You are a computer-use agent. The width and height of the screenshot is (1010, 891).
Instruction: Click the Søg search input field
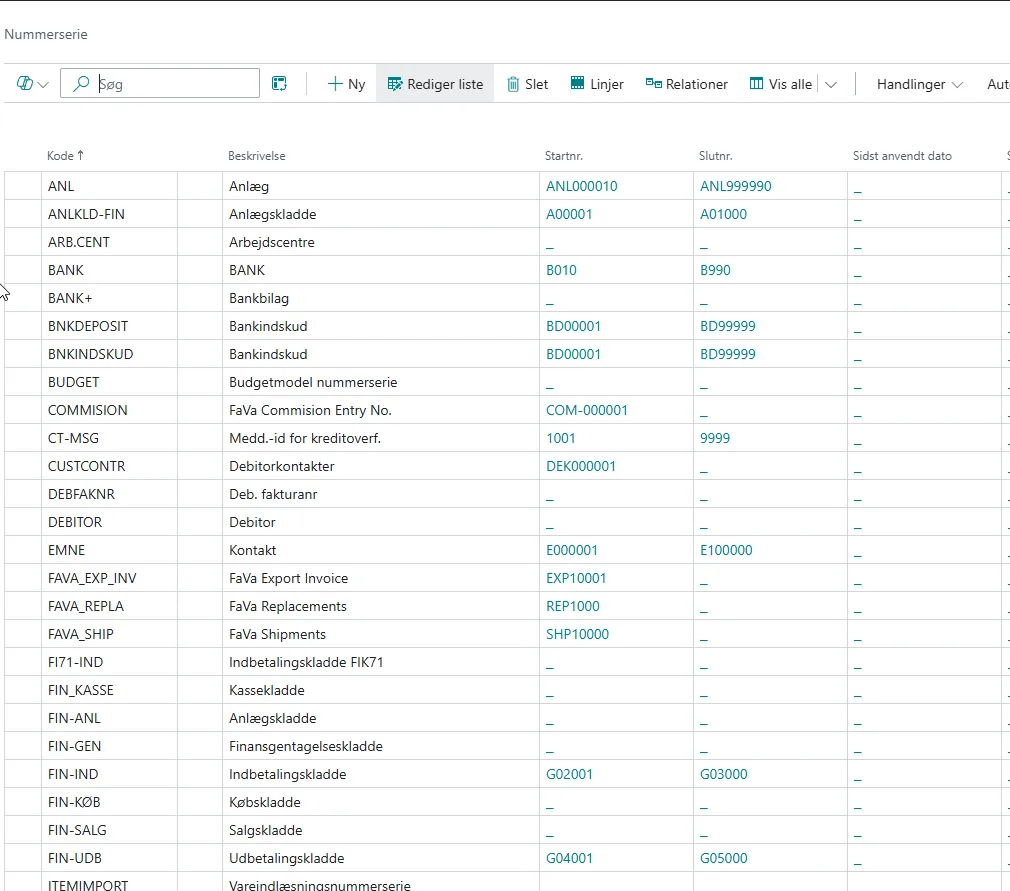(170, 84)
